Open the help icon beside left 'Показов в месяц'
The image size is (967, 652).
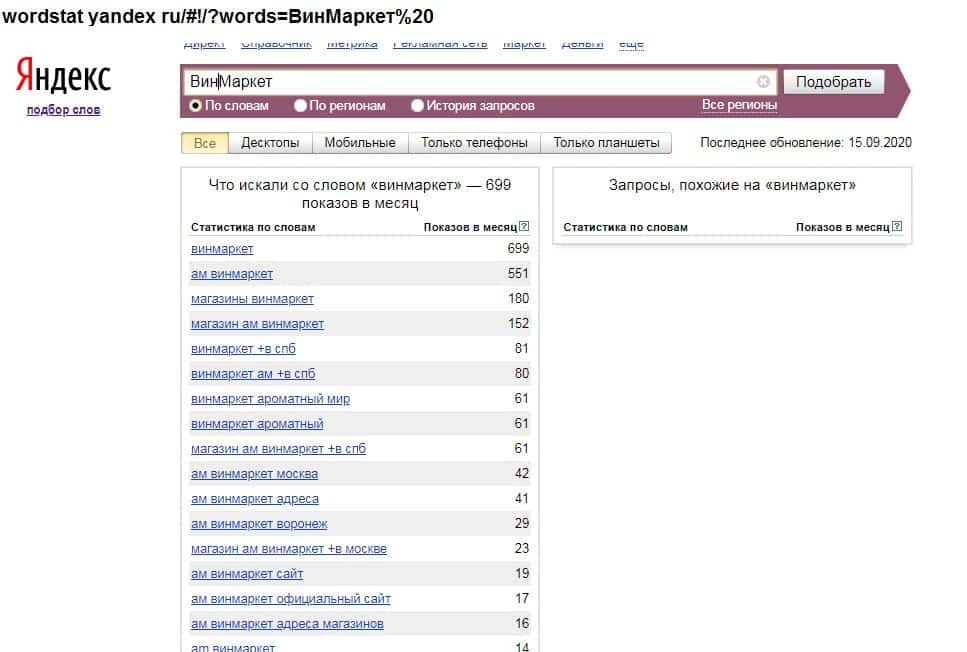tap(524, 226)
